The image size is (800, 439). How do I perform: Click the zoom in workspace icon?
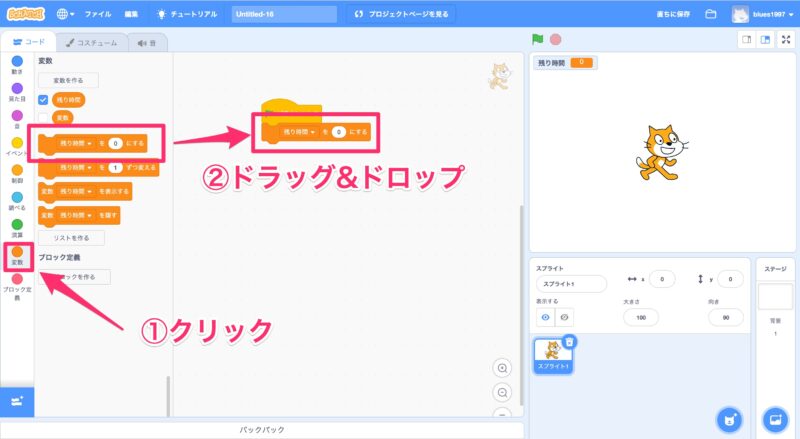pyautogui.click(x=502, y=368)
